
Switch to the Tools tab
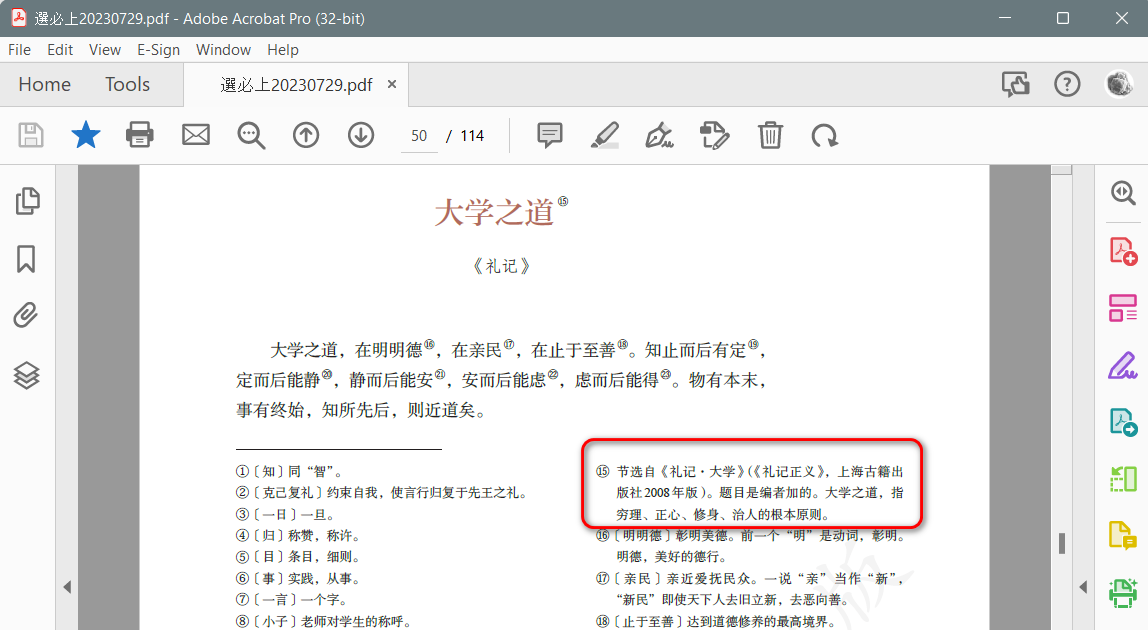point(127,85)
